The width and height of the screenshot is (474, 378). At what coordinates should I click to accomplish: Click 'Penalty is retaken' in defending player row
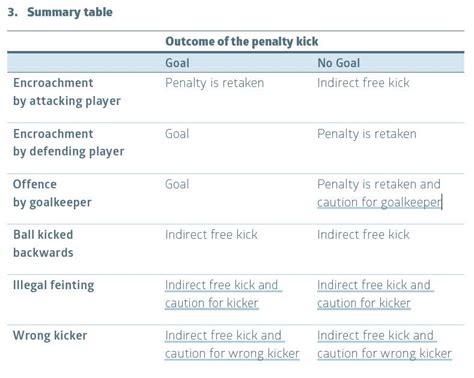click(x=367, y=134)
